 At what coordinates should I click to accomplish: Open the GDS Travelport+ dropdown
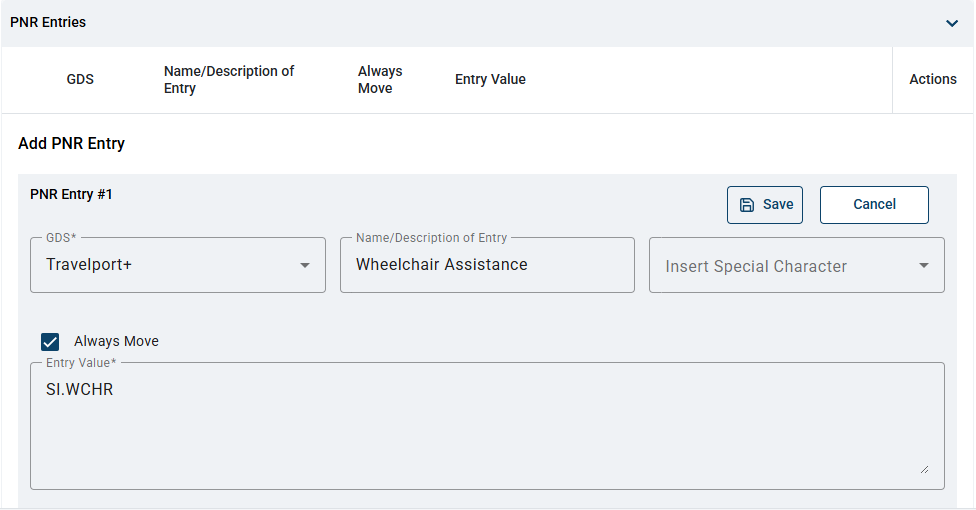coord(178,265)
